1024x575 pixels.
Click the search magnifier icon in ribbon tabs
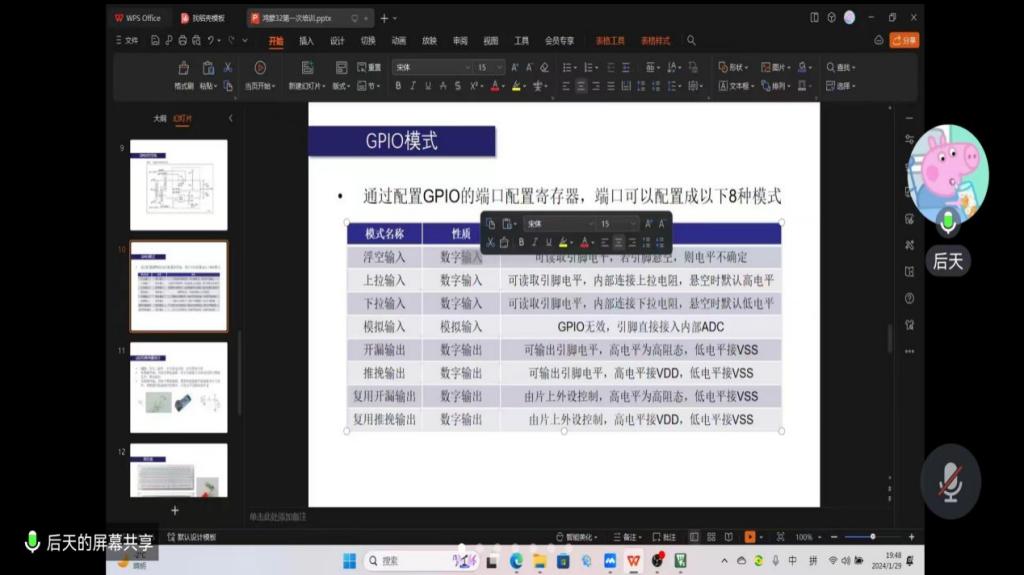click(x=691, y=41)
